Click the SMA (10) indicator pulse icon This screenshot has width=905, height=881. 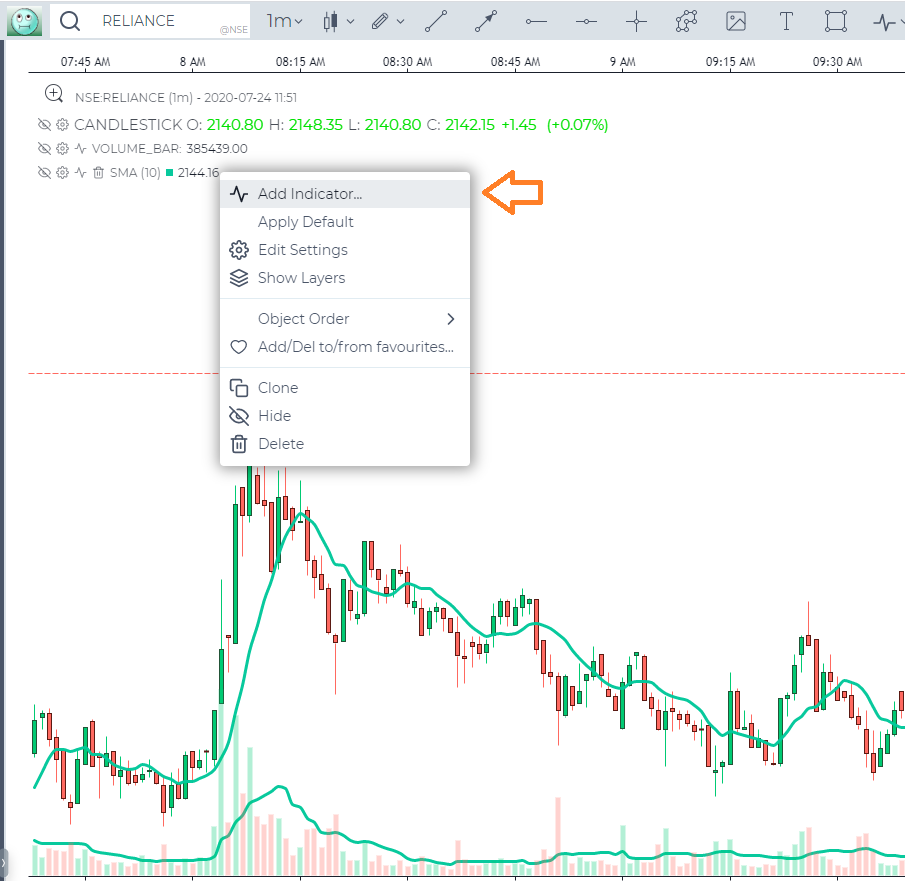pyautogui.click(x=81, y=173)
